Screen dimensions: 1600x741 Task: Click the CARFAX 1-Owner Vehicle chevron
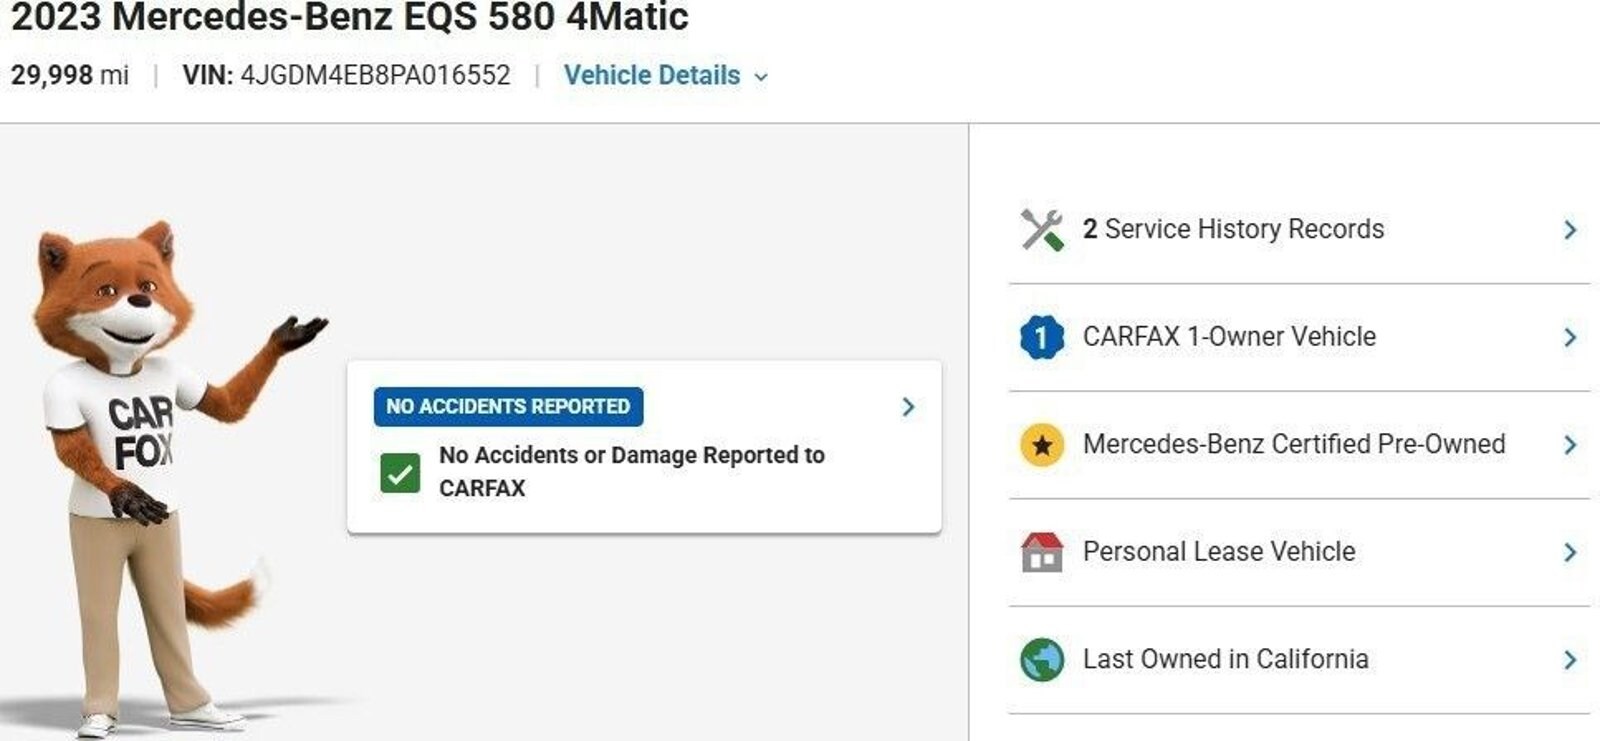click(1570, 338)
